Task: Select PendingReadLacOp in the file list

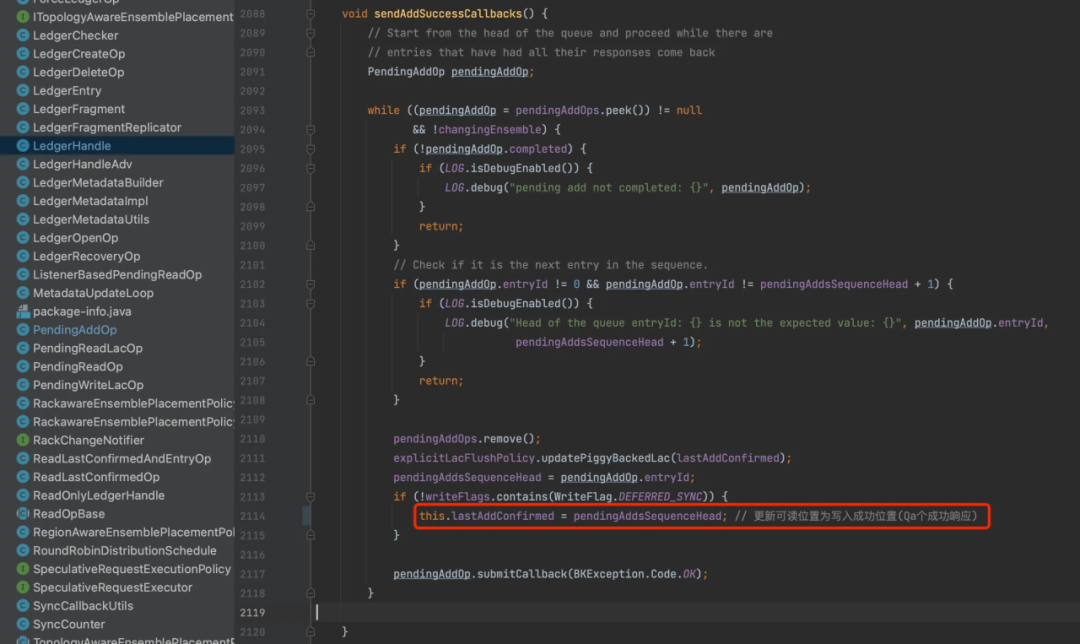Action: 87,349
